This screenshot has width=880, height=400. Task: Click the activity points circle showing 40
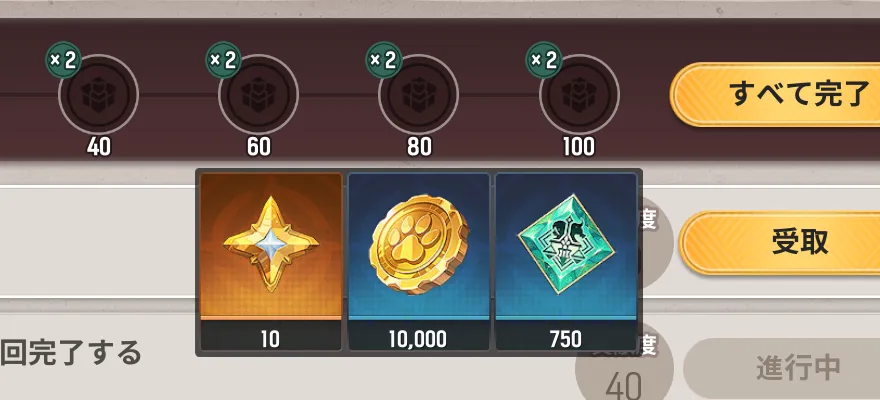[x=624, y=364]
